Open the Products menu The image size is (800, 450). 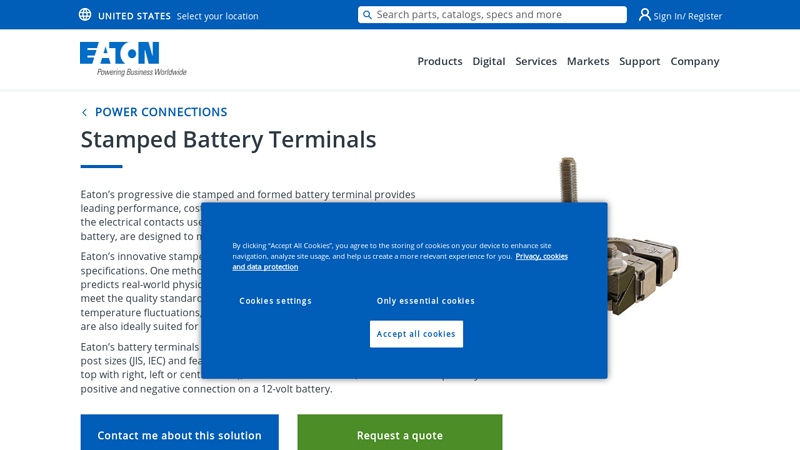(x=440, y=61)
